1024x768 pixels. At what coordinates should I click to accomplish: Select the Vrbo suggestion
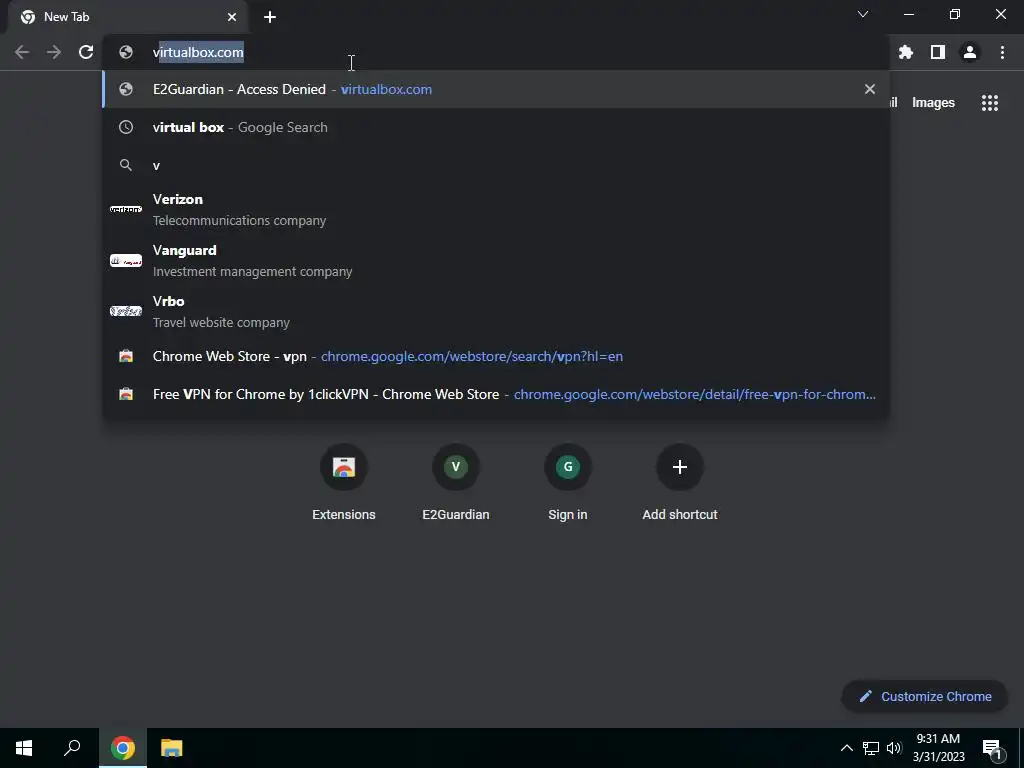tap(496, 312)
